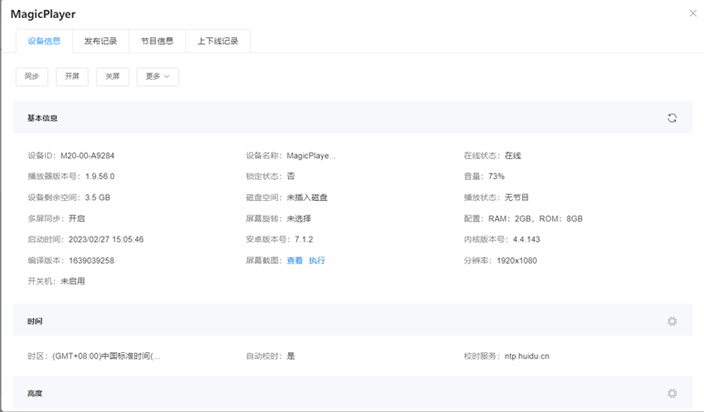Switch to the 发布记录 tab
Image resolution: width=704 pixels, height=412 pixels.
tap(100, 41)
